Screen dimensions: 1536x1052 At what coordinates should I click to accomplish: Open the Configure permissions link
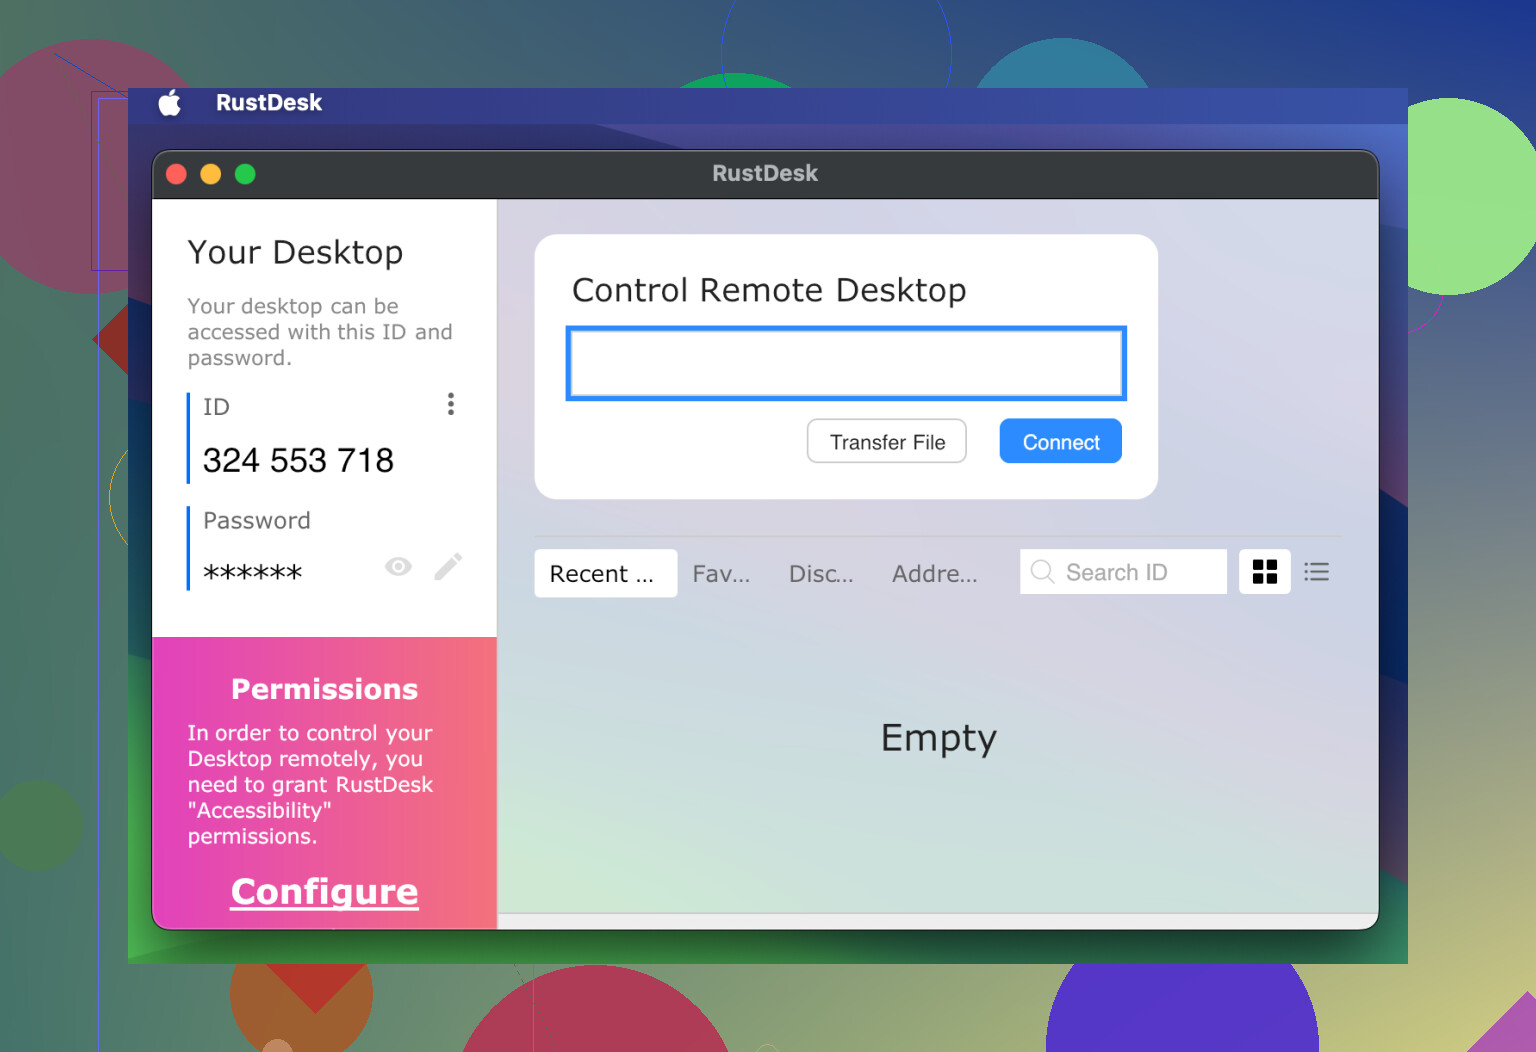pyautogui.click(x=325, y=891)
